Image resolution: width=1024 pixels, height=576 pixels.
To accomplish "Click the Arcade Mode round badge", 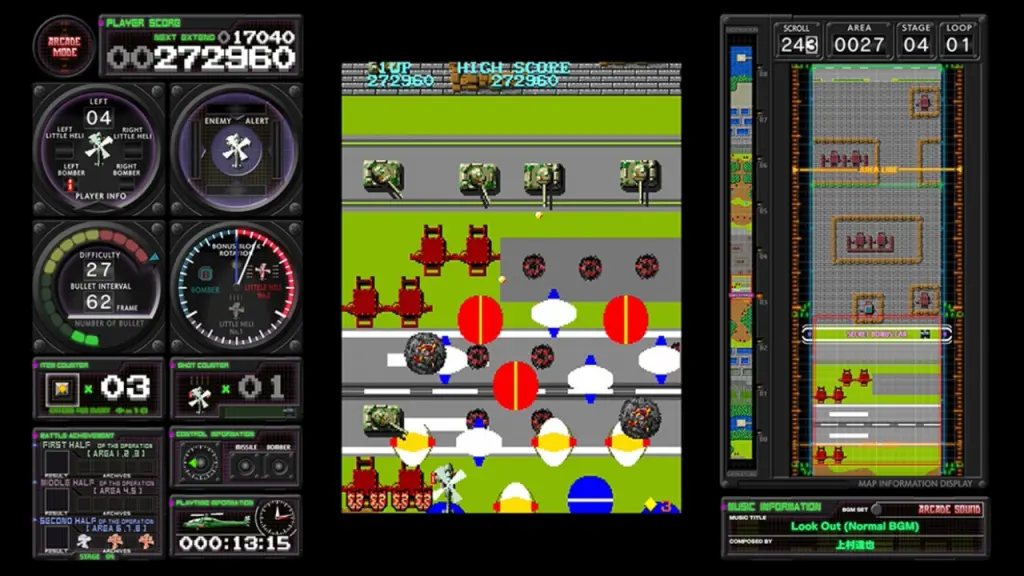I will (x=64, y=46).
